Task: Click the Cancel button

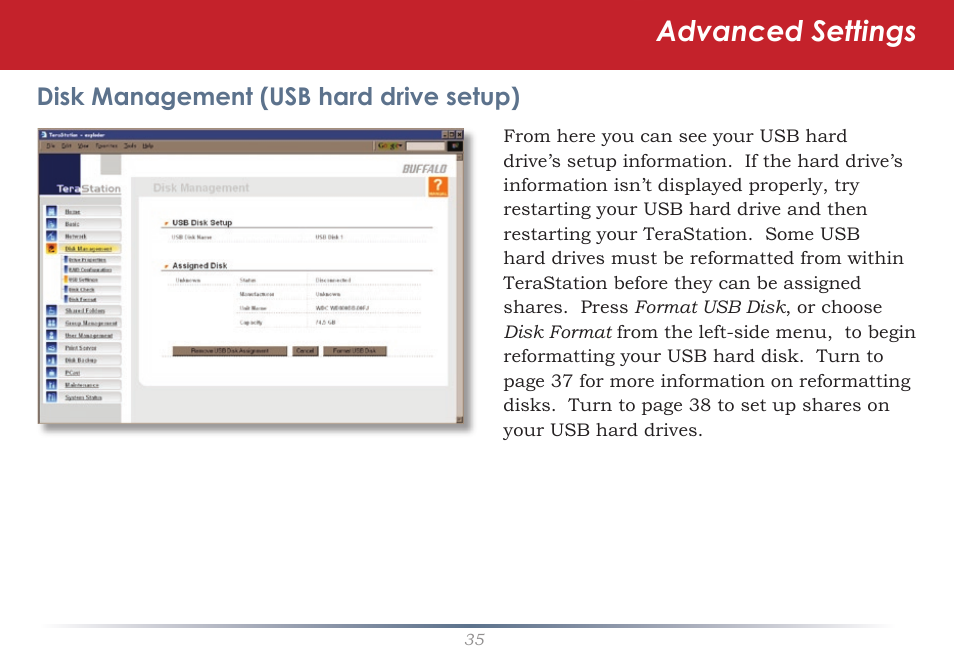Action: [305, 351]
